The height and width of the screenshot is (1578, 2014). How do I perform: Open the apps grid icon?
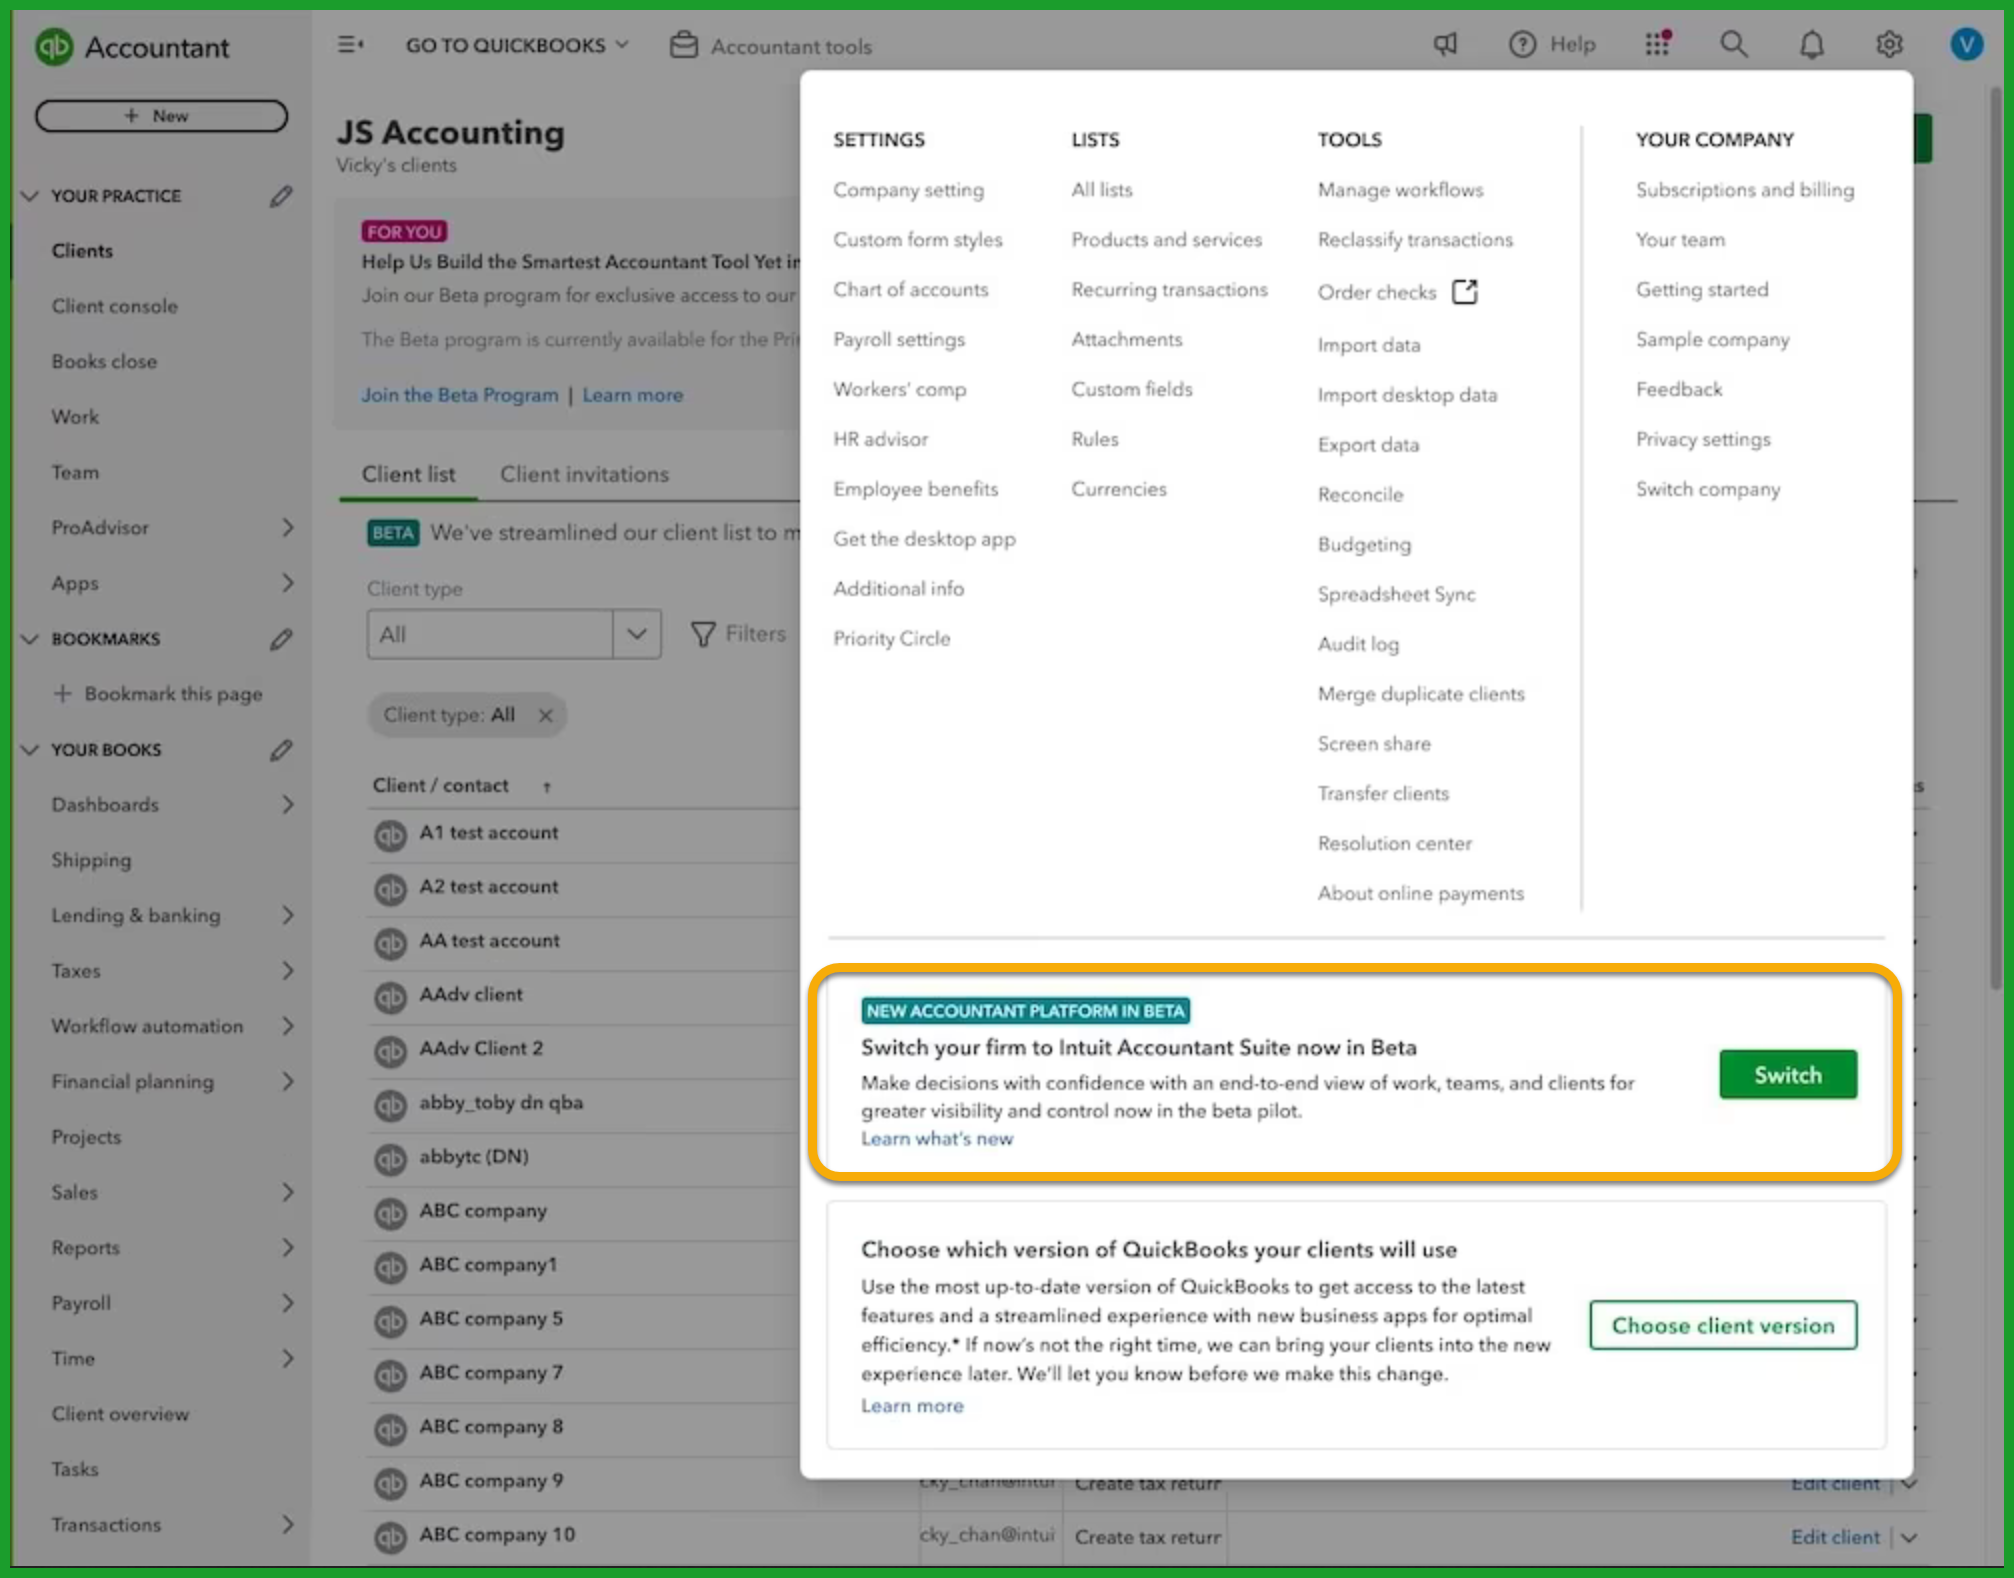point(1657,44)
